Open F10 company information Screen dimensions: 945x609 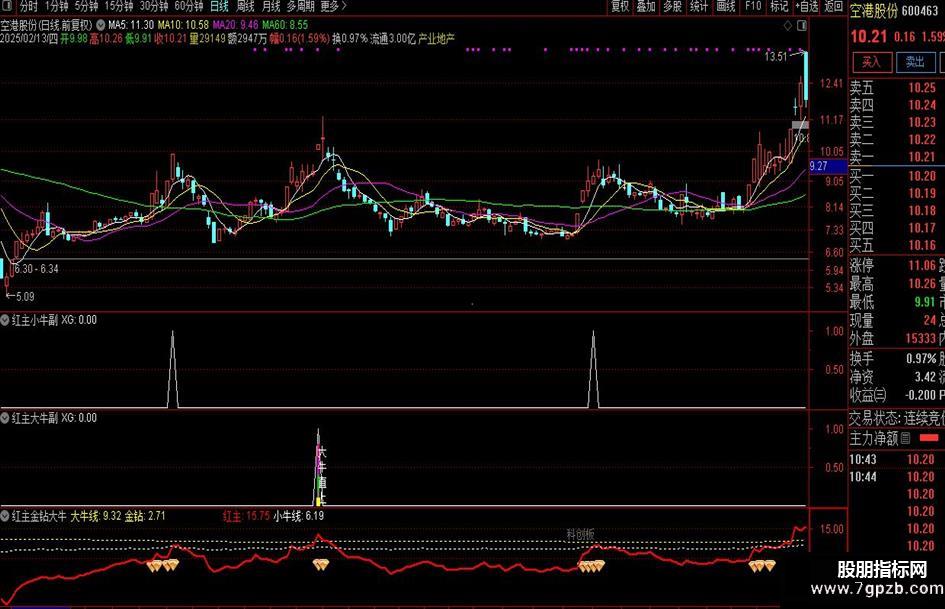tap(753, 6)
